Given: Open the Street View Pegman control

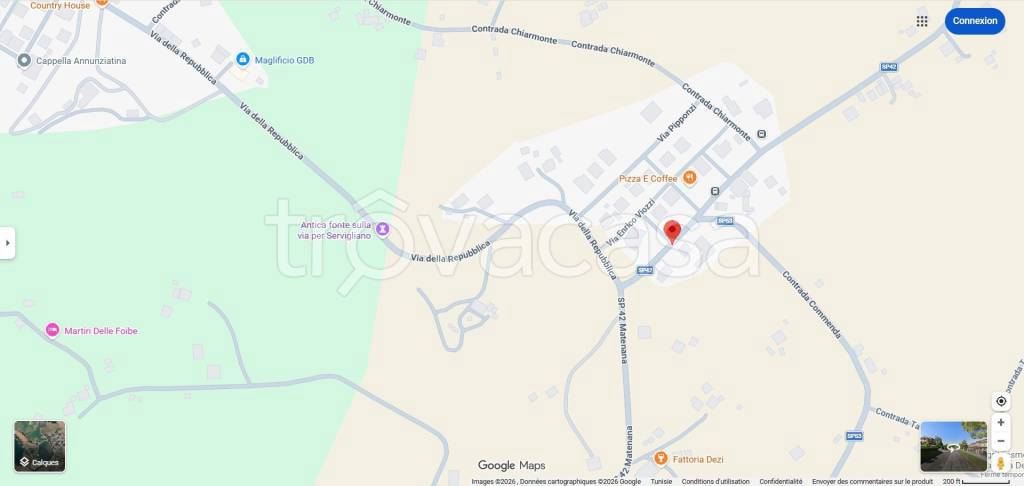Looking at the screenshot, I should click(x=1000, y=462).
